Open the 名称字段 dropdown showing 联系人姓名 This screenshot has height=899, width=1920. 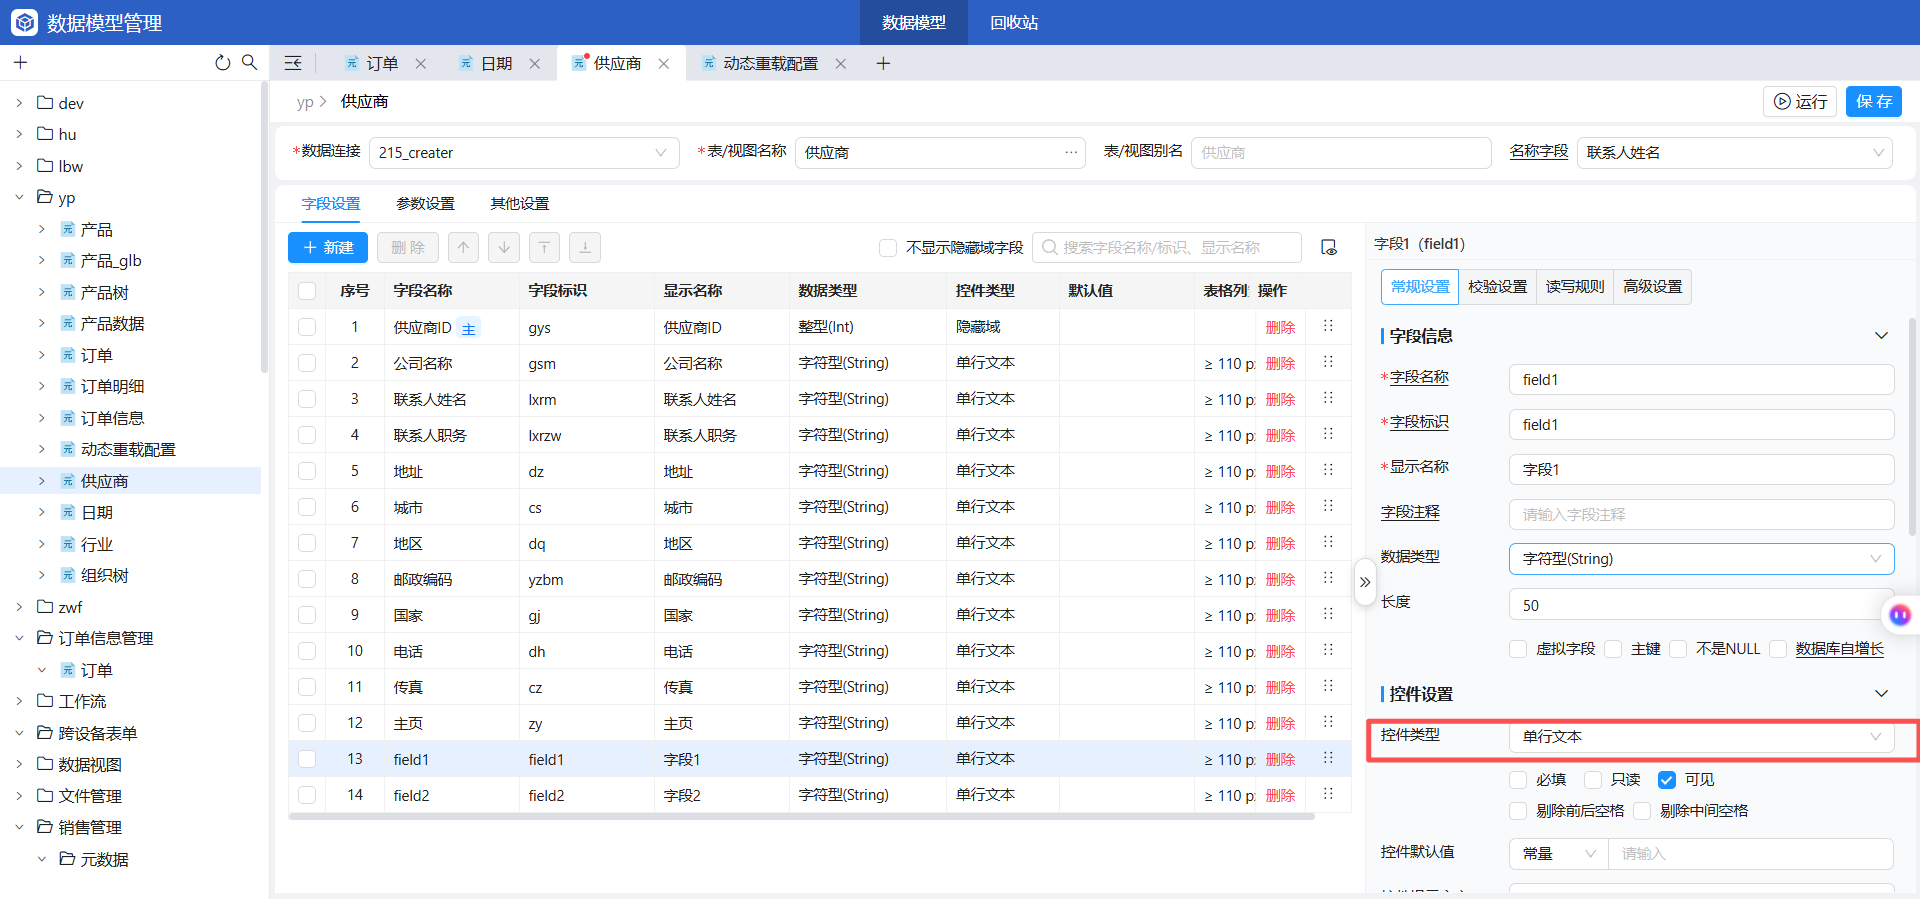pyautogui.click(x=1734, y=152)
